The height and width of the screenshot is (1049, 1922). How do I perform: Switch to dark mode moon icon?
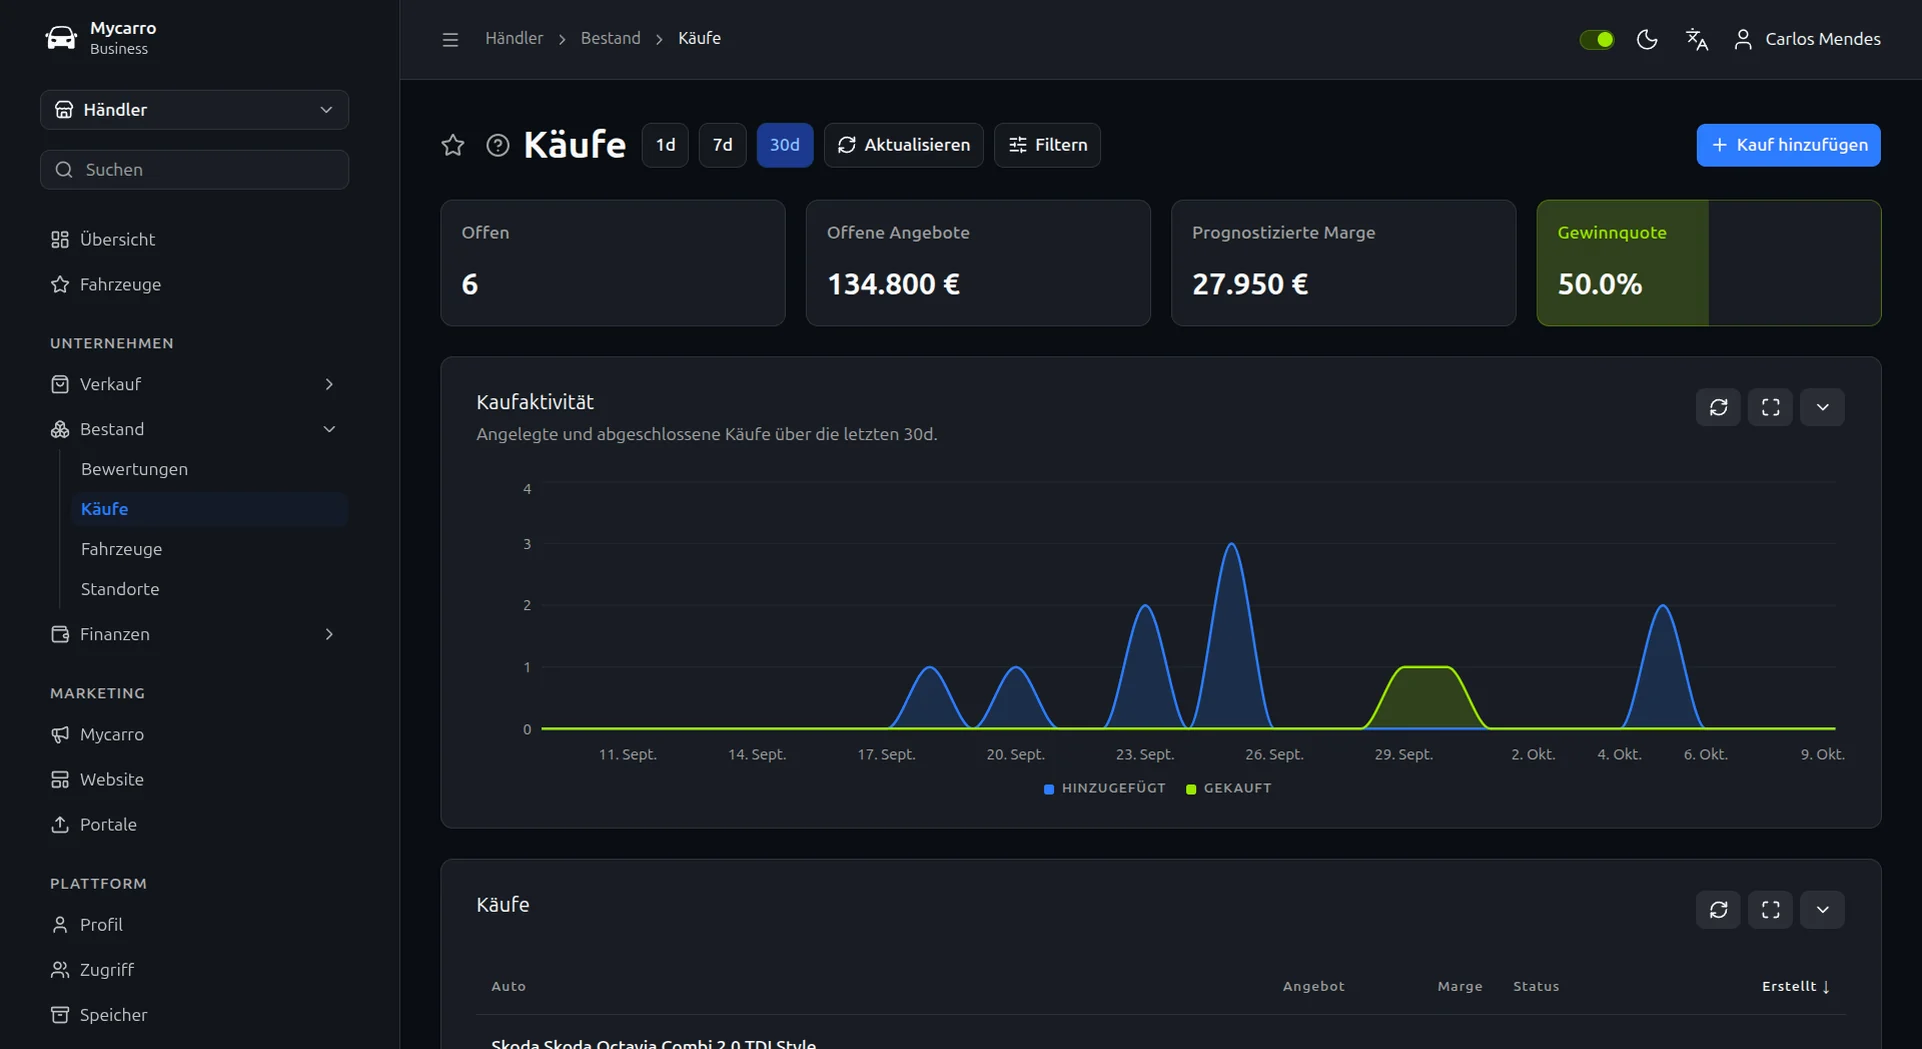click(x=1647, y=39)
